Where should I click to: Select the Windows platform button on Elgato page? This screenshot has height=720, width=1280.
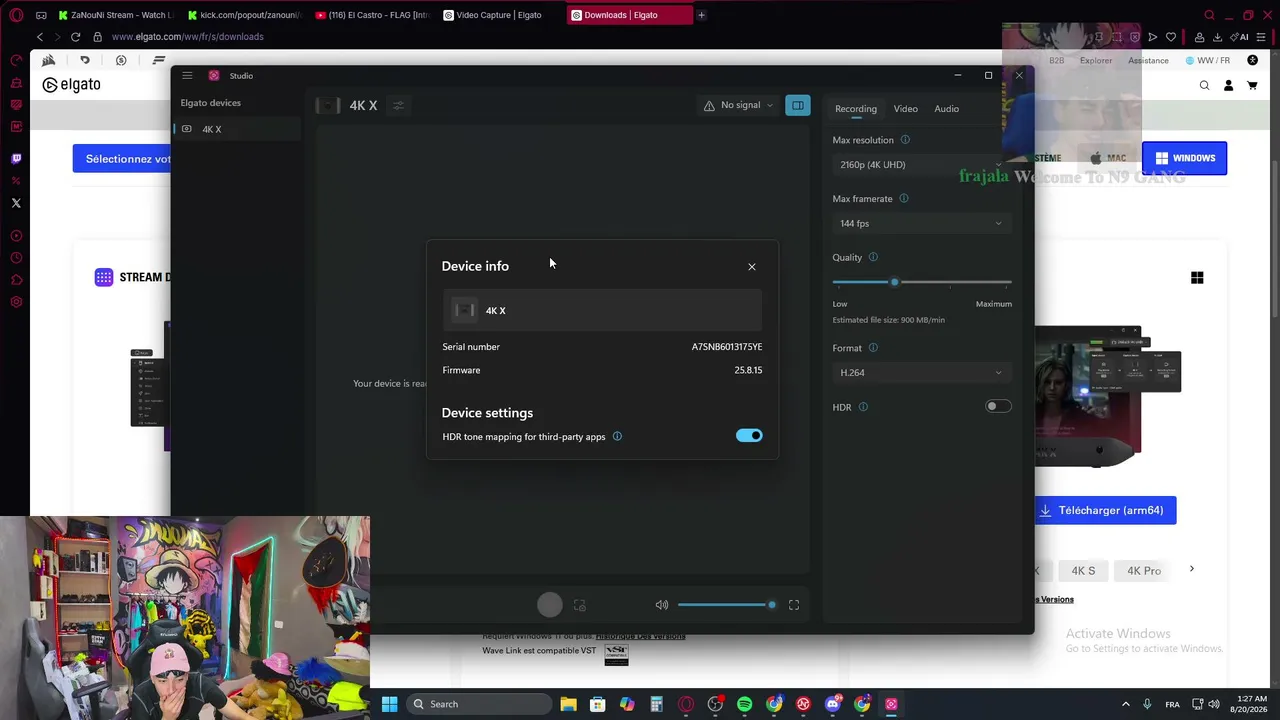tap(1184, 158)
